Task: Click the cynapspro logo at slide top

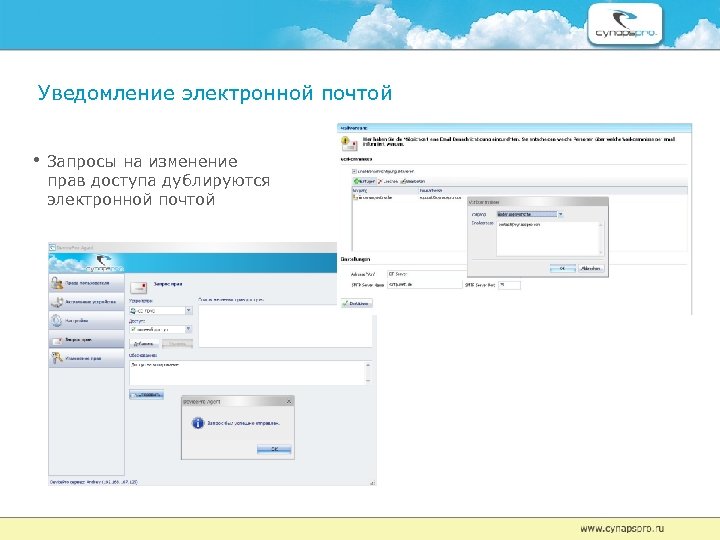Action: (x=625, y=24)
